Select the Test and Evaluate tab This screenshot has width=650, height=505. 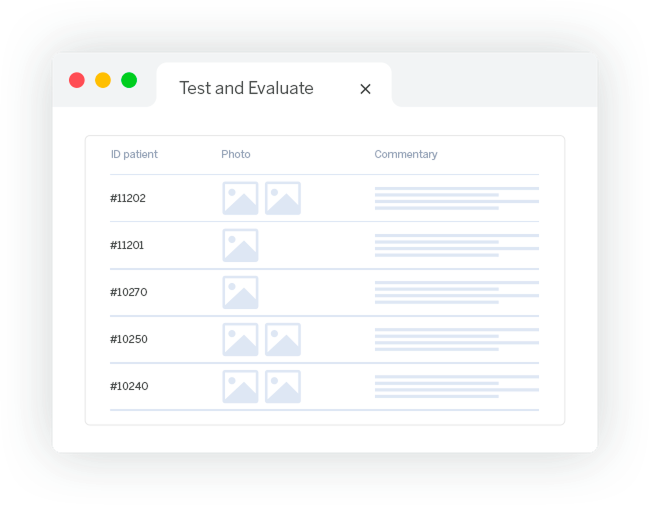pos(246,88)
